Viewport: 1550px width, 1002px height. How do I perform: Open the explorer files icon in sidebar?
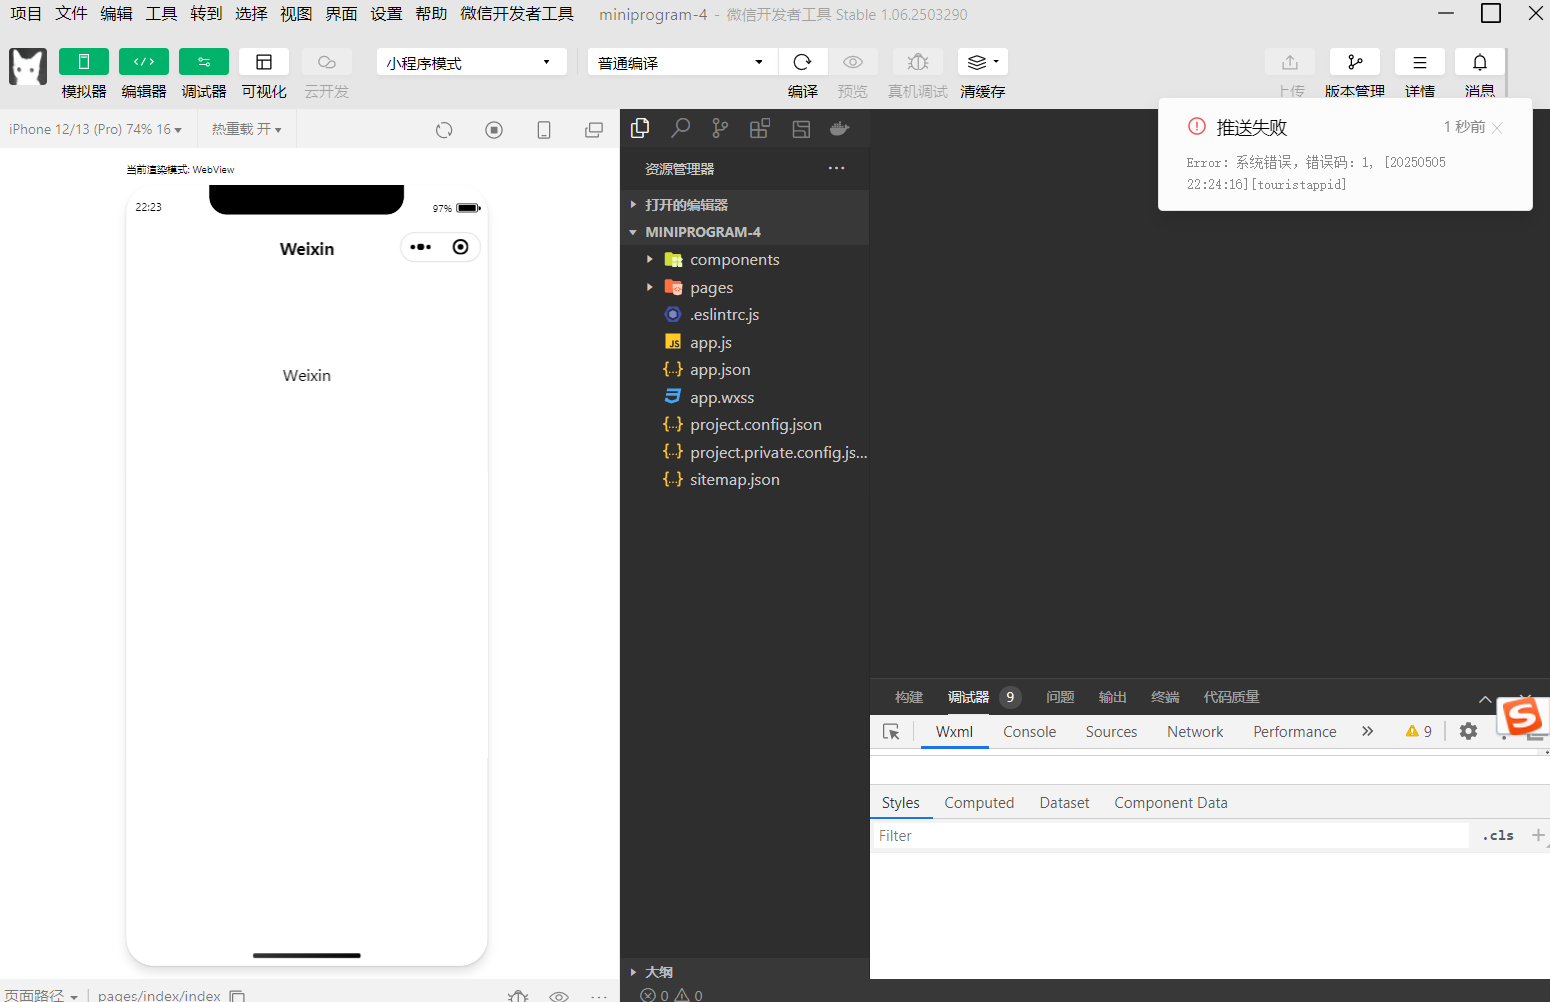(640, 128)
